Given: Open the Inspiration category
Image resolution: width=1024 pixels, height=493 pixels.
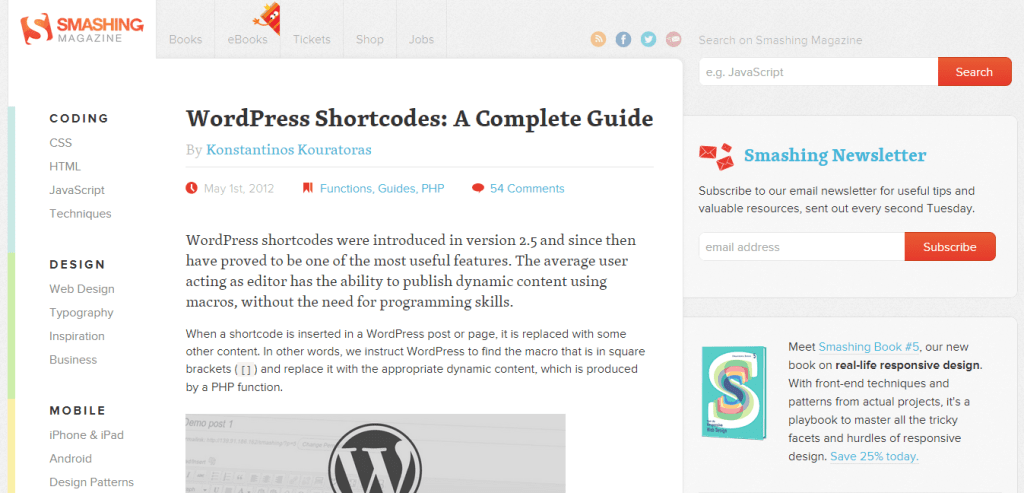Looking at the screenshot, I should point(77,336).
